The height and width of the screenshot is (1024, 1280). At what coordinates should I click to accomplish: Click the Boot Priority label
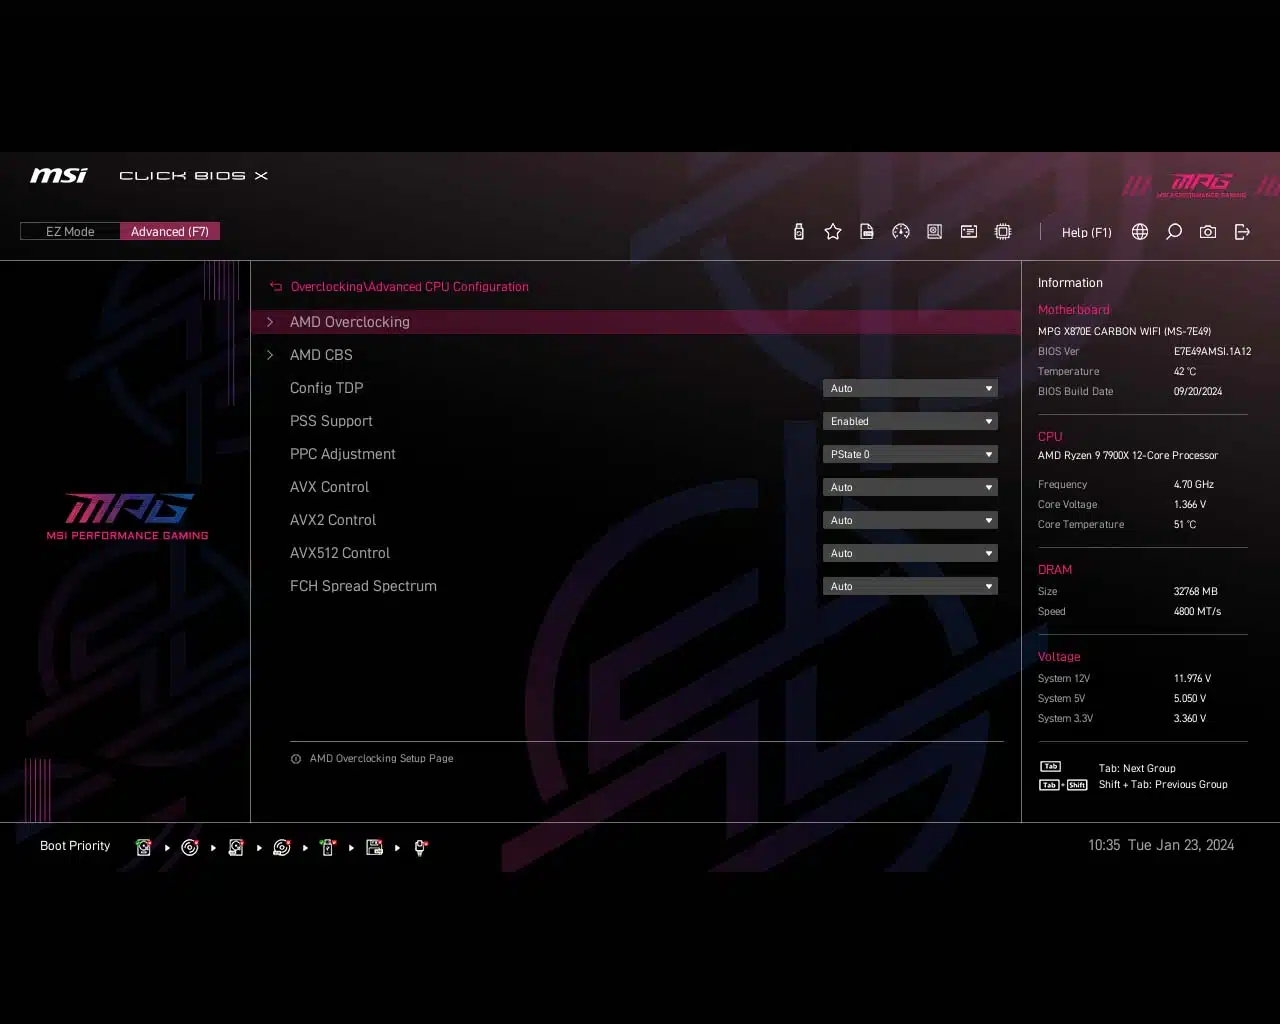(x=75, y=846)
